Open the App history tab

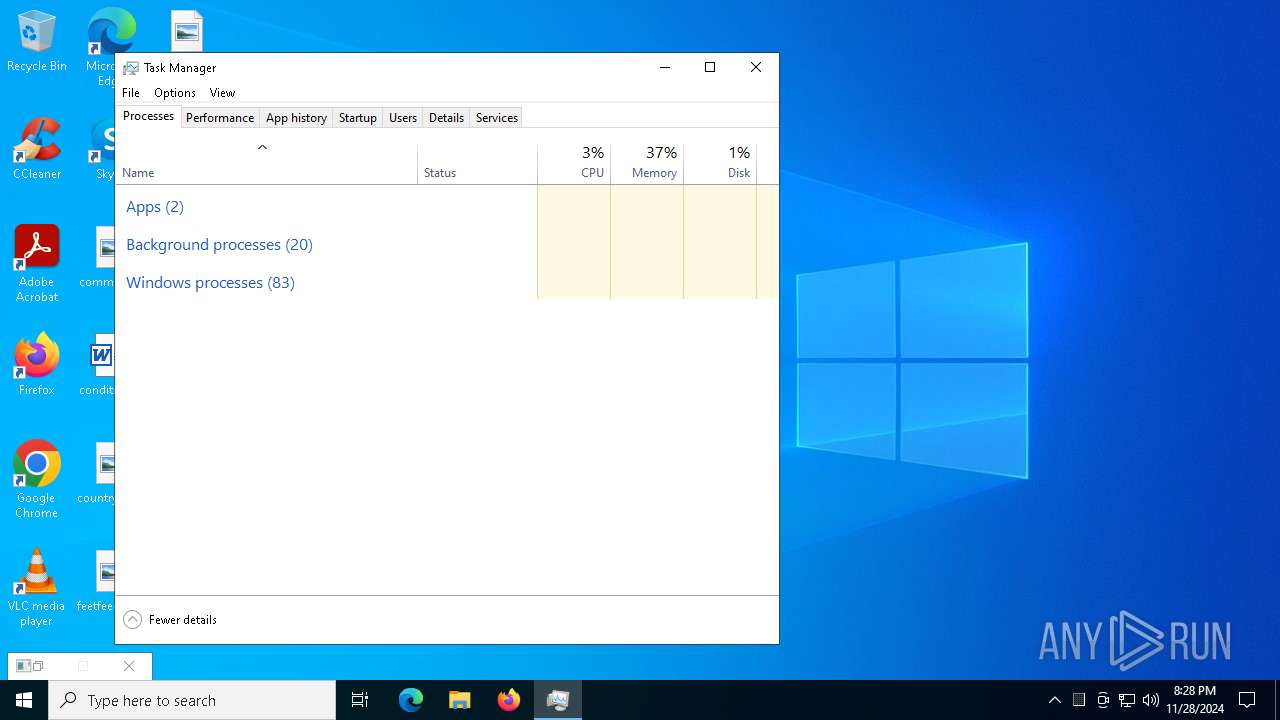click(296, 118)
